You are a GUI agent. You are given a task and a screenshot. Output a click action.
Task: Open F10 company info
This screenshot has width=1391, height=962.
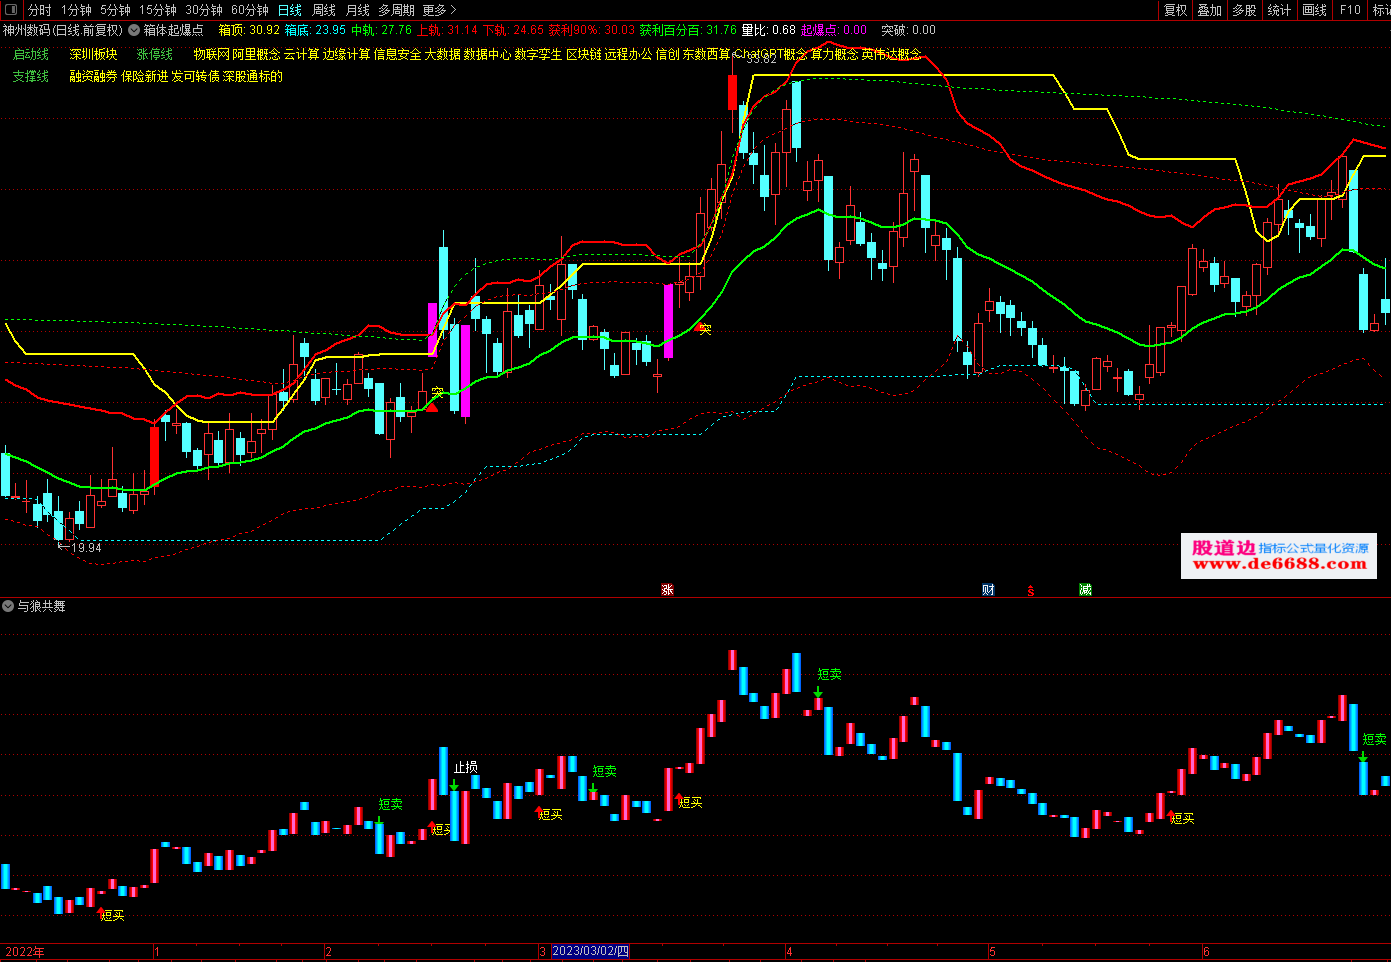1351,10
